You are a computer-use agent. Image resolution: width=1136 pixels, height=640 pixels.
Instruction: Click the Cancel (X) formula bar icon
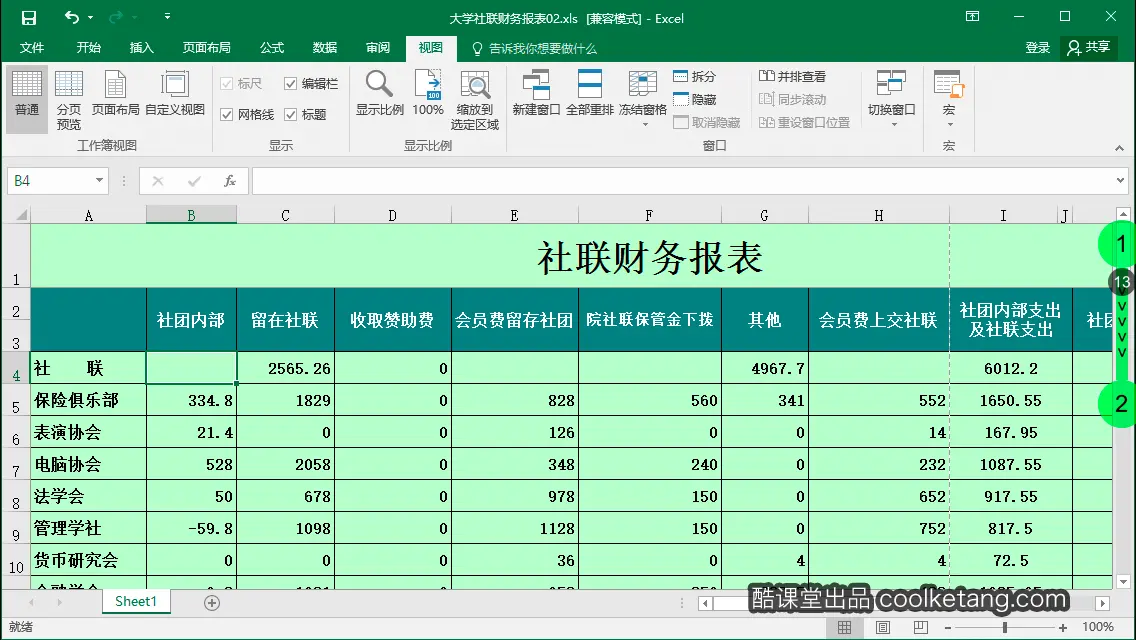157,181
